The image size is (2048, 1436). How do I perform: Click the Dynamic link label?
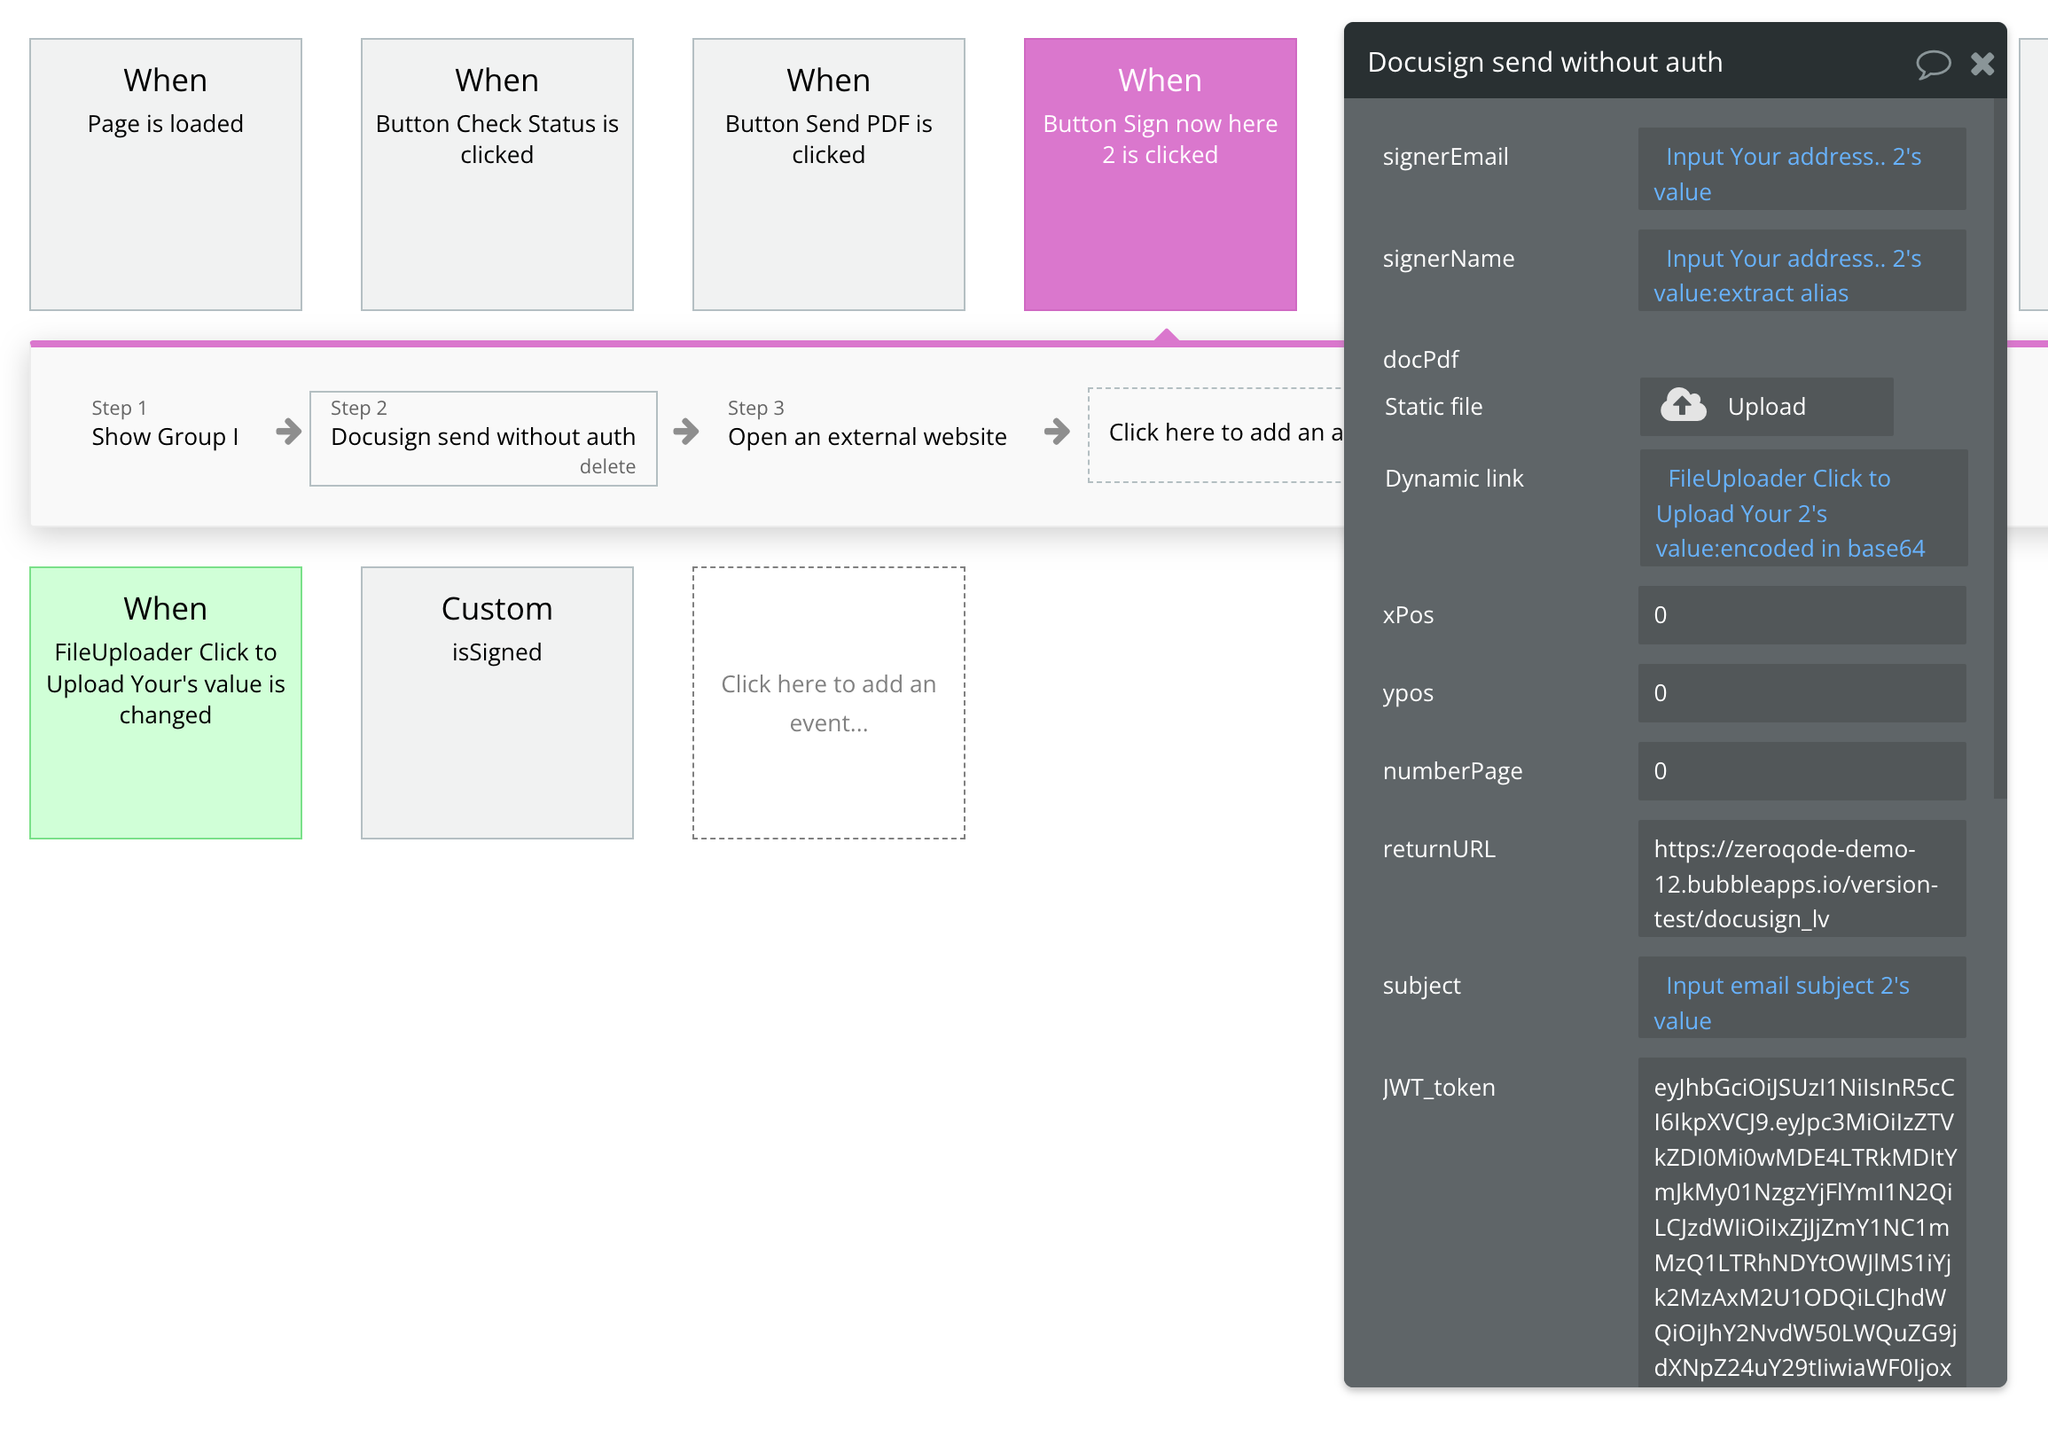point(1454,479)
